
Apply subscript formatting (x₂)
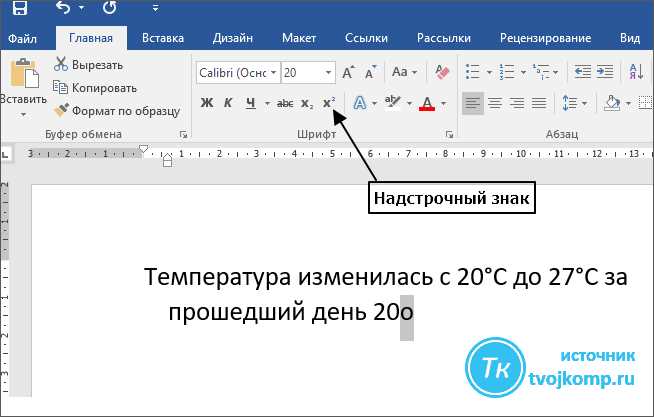(x=307, y=103)
